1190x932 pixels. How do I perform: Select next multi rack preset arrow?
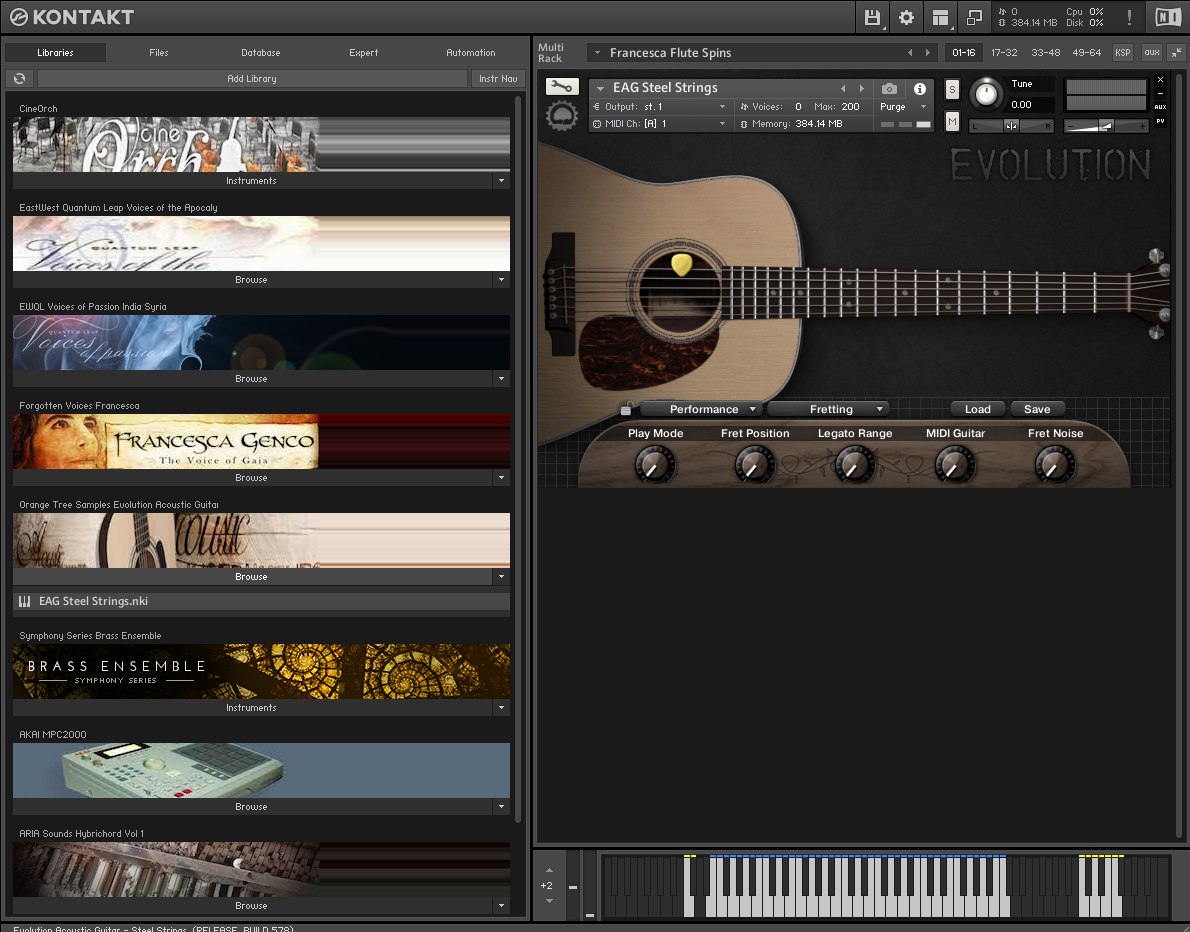click(927, 53)
